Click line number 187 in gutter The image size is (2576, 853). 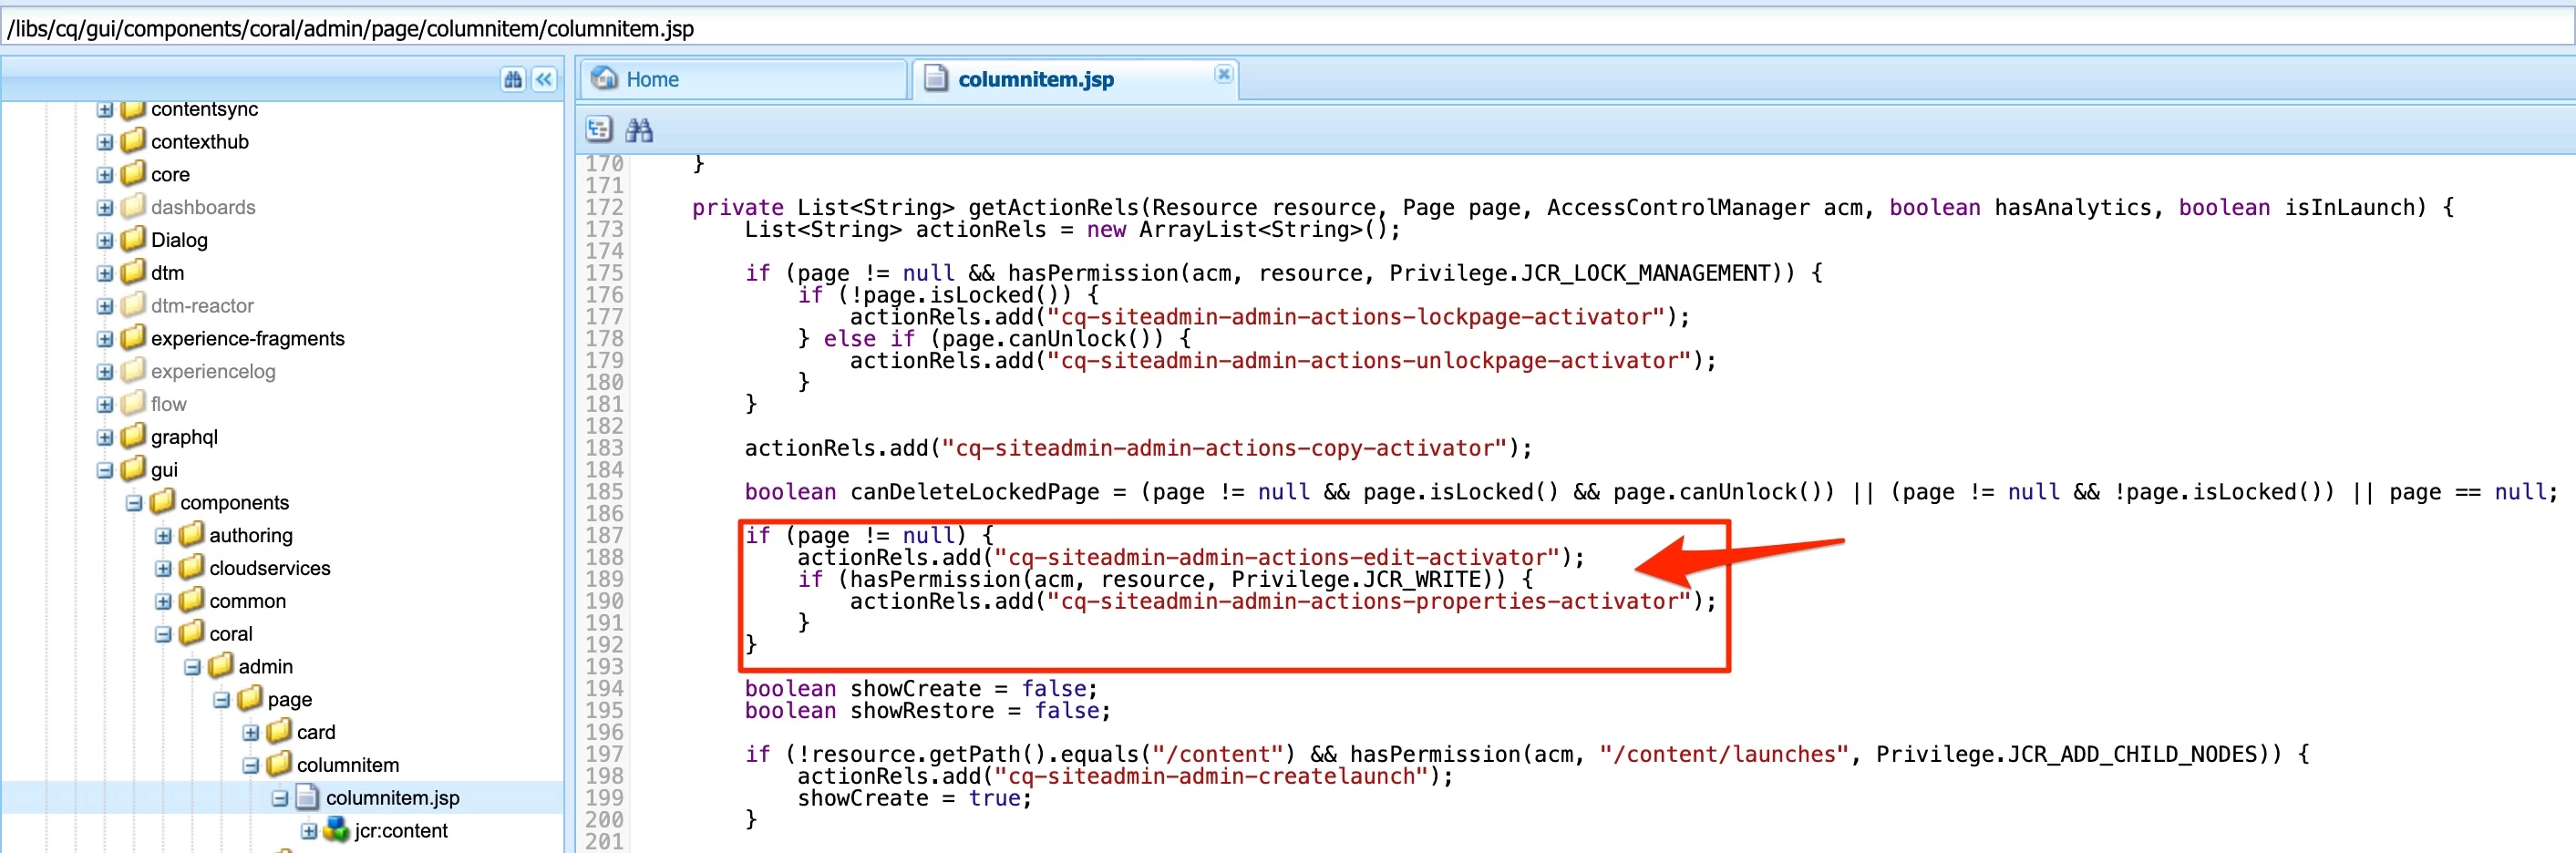[604, 536]
